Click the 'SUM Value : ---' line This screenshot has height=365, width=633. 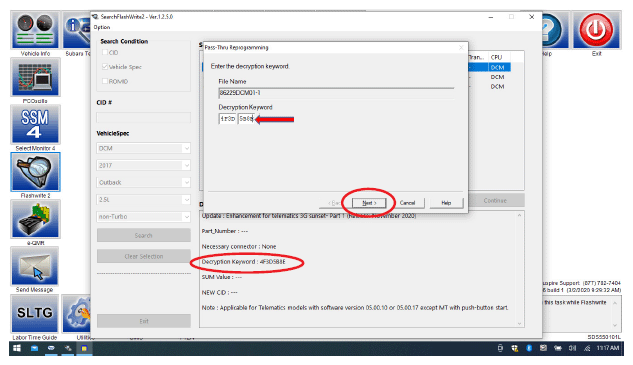tap(222, 277)
